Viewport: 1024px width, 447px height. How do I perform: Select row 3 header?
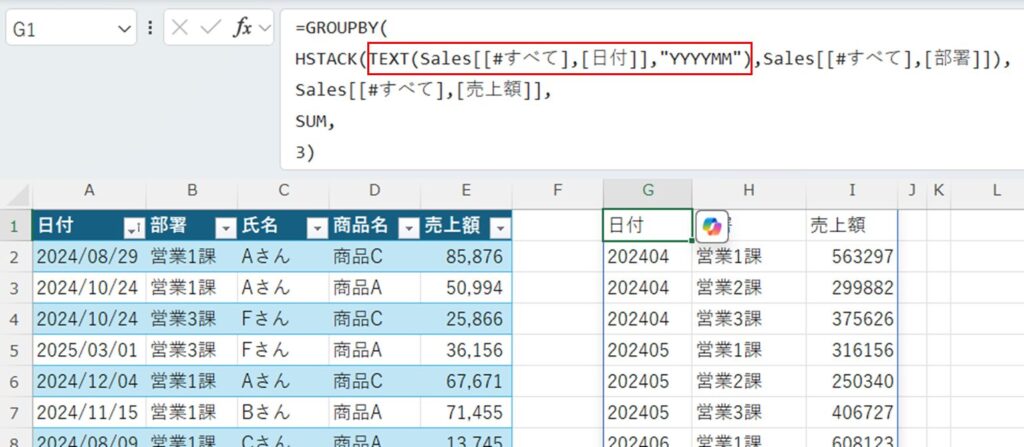(16, 288)
